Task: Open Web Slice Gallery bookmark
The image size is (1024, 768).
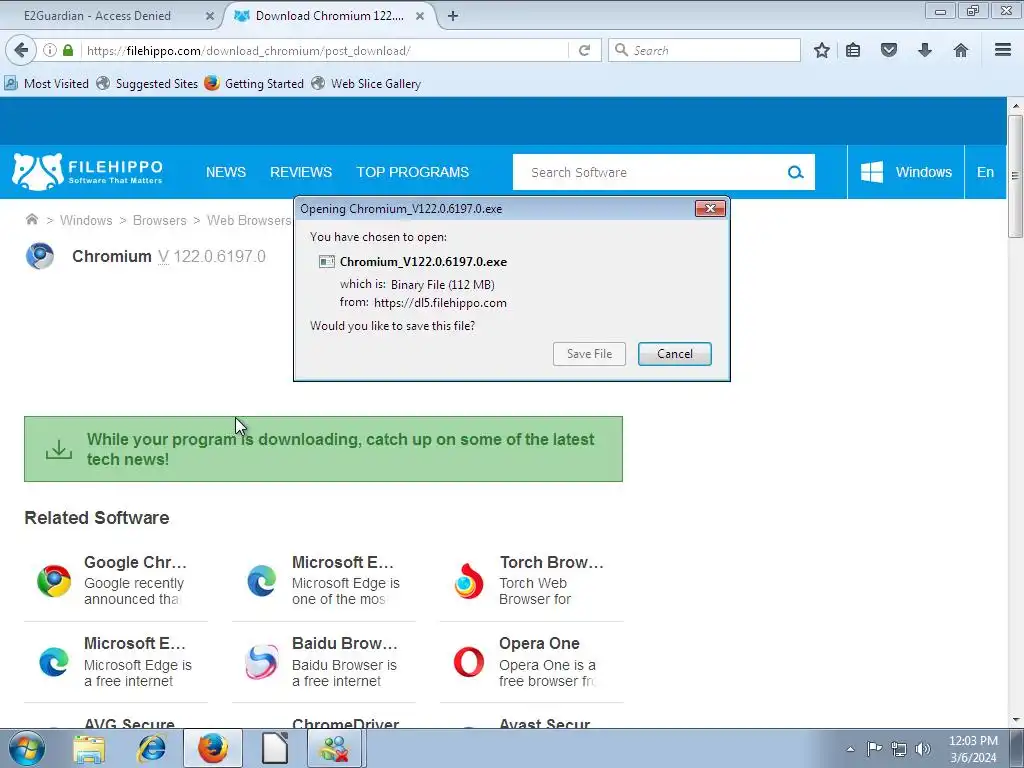Action: tap(366, 84)
